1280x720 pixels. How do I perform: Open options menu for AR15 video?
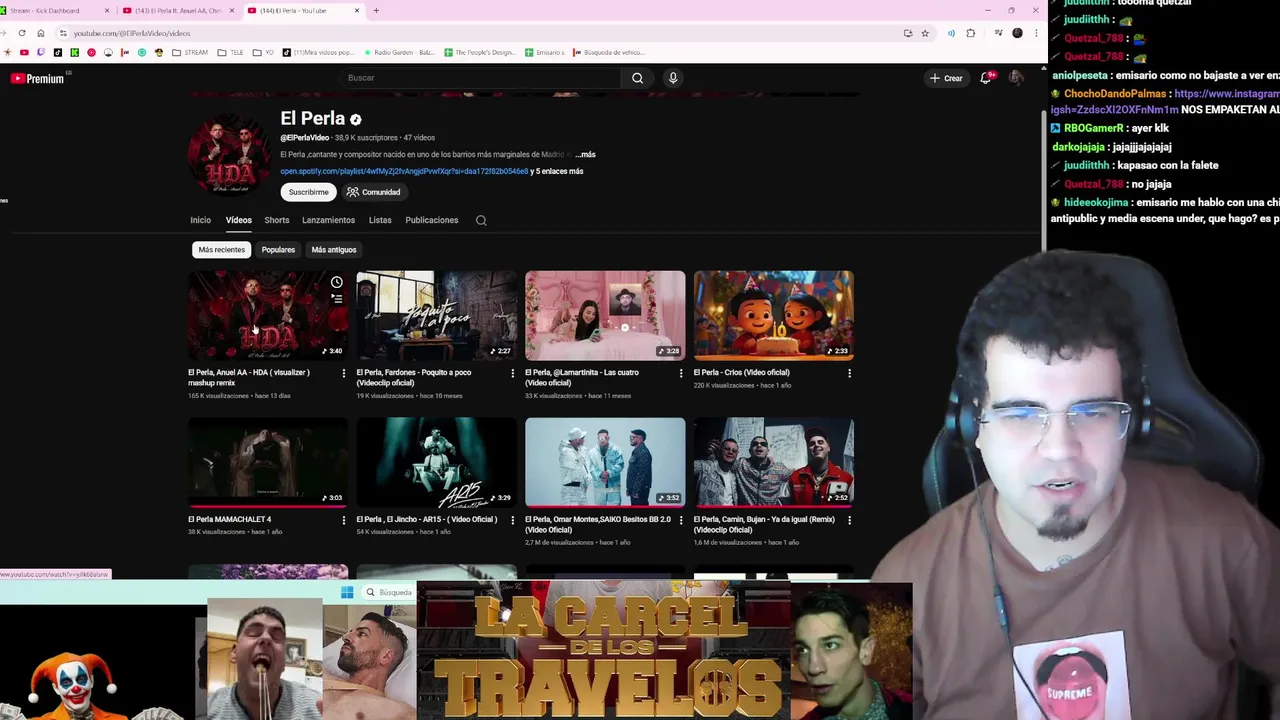point(512,520)
